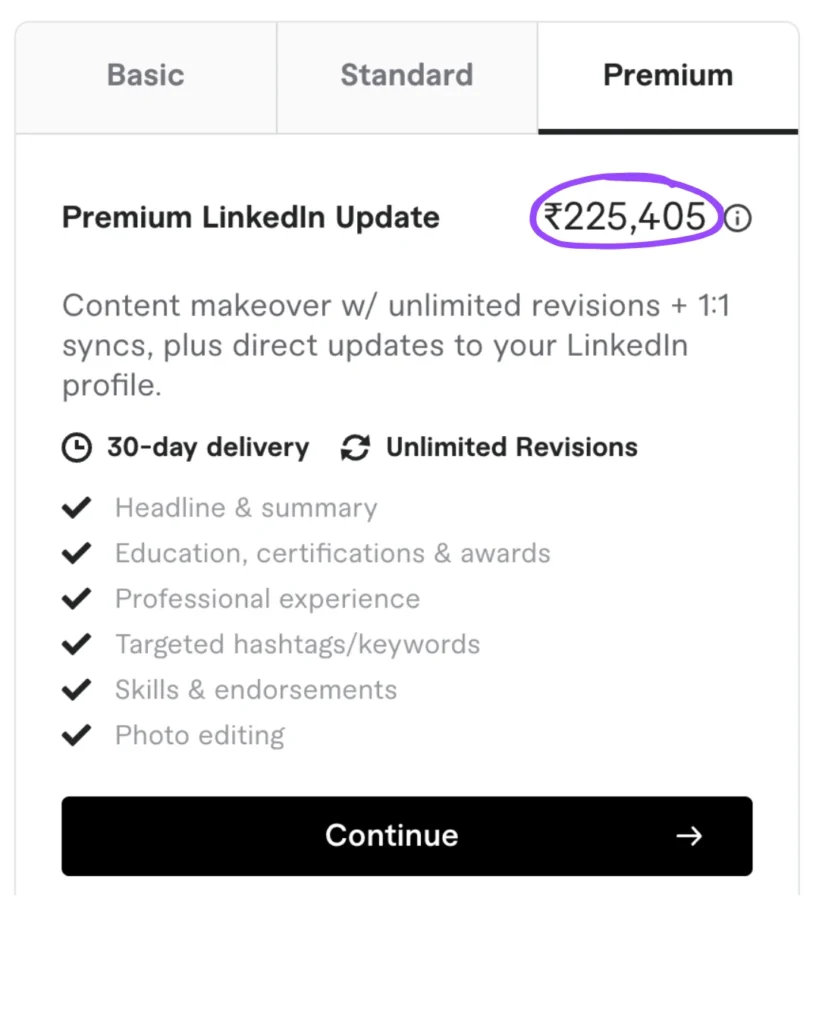The height and width of the screenshot is (1024, 819).
Task: Click the Photo editing feature text
Action: tap(200, 736)
